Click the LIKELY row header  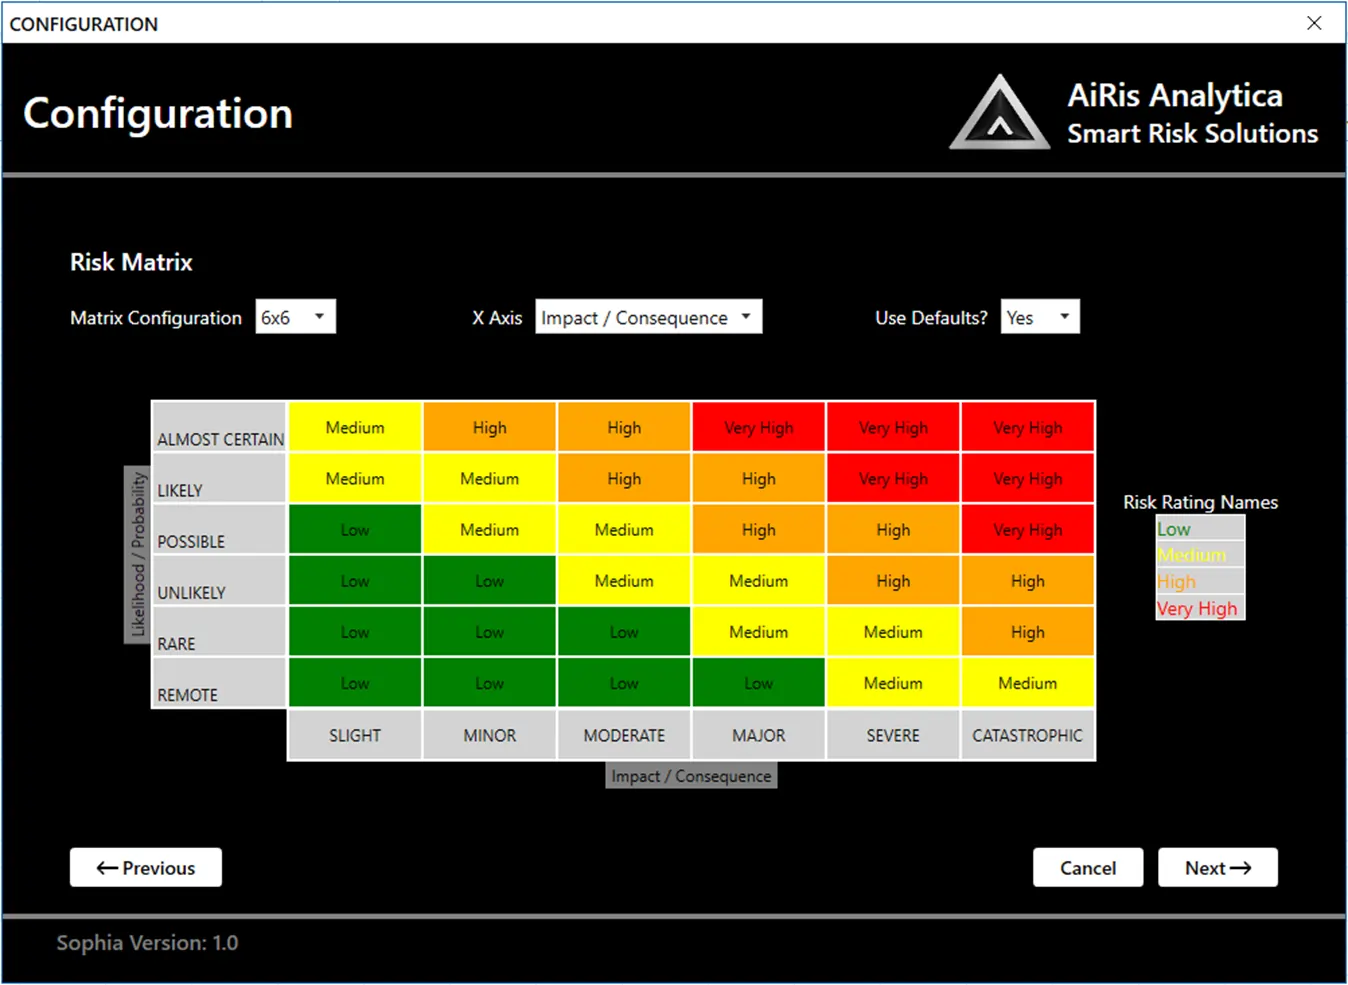point(219,478)
